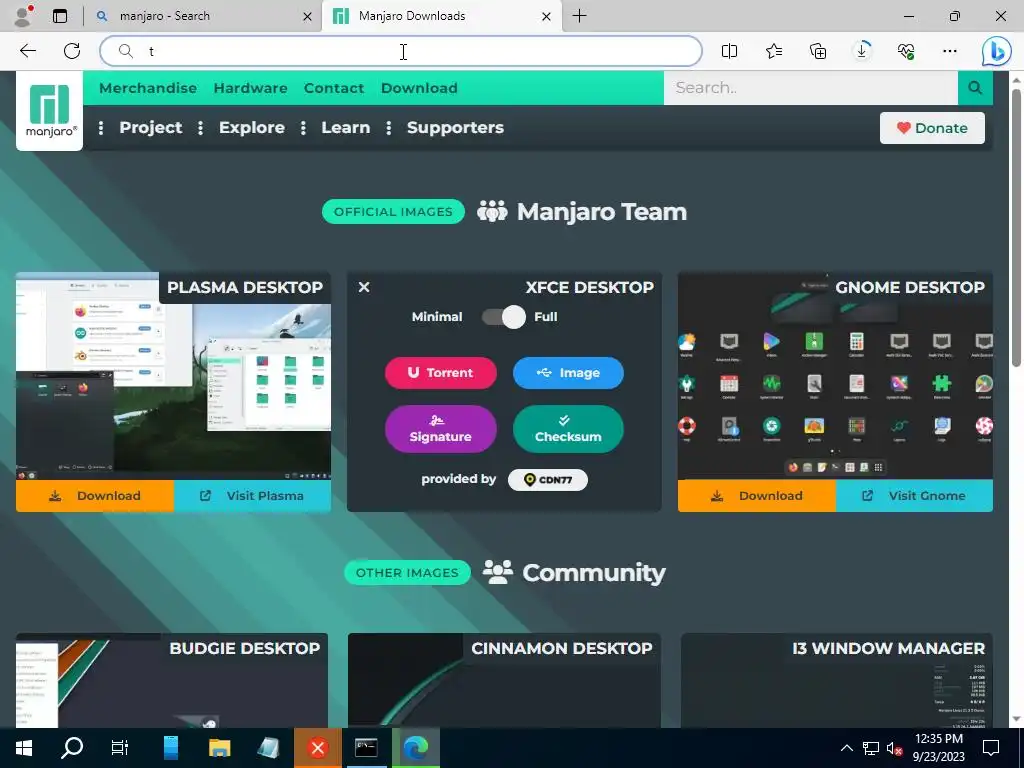Click the page vertical scrollbar thumb

pyautogui.click(x=1016, y=227)
